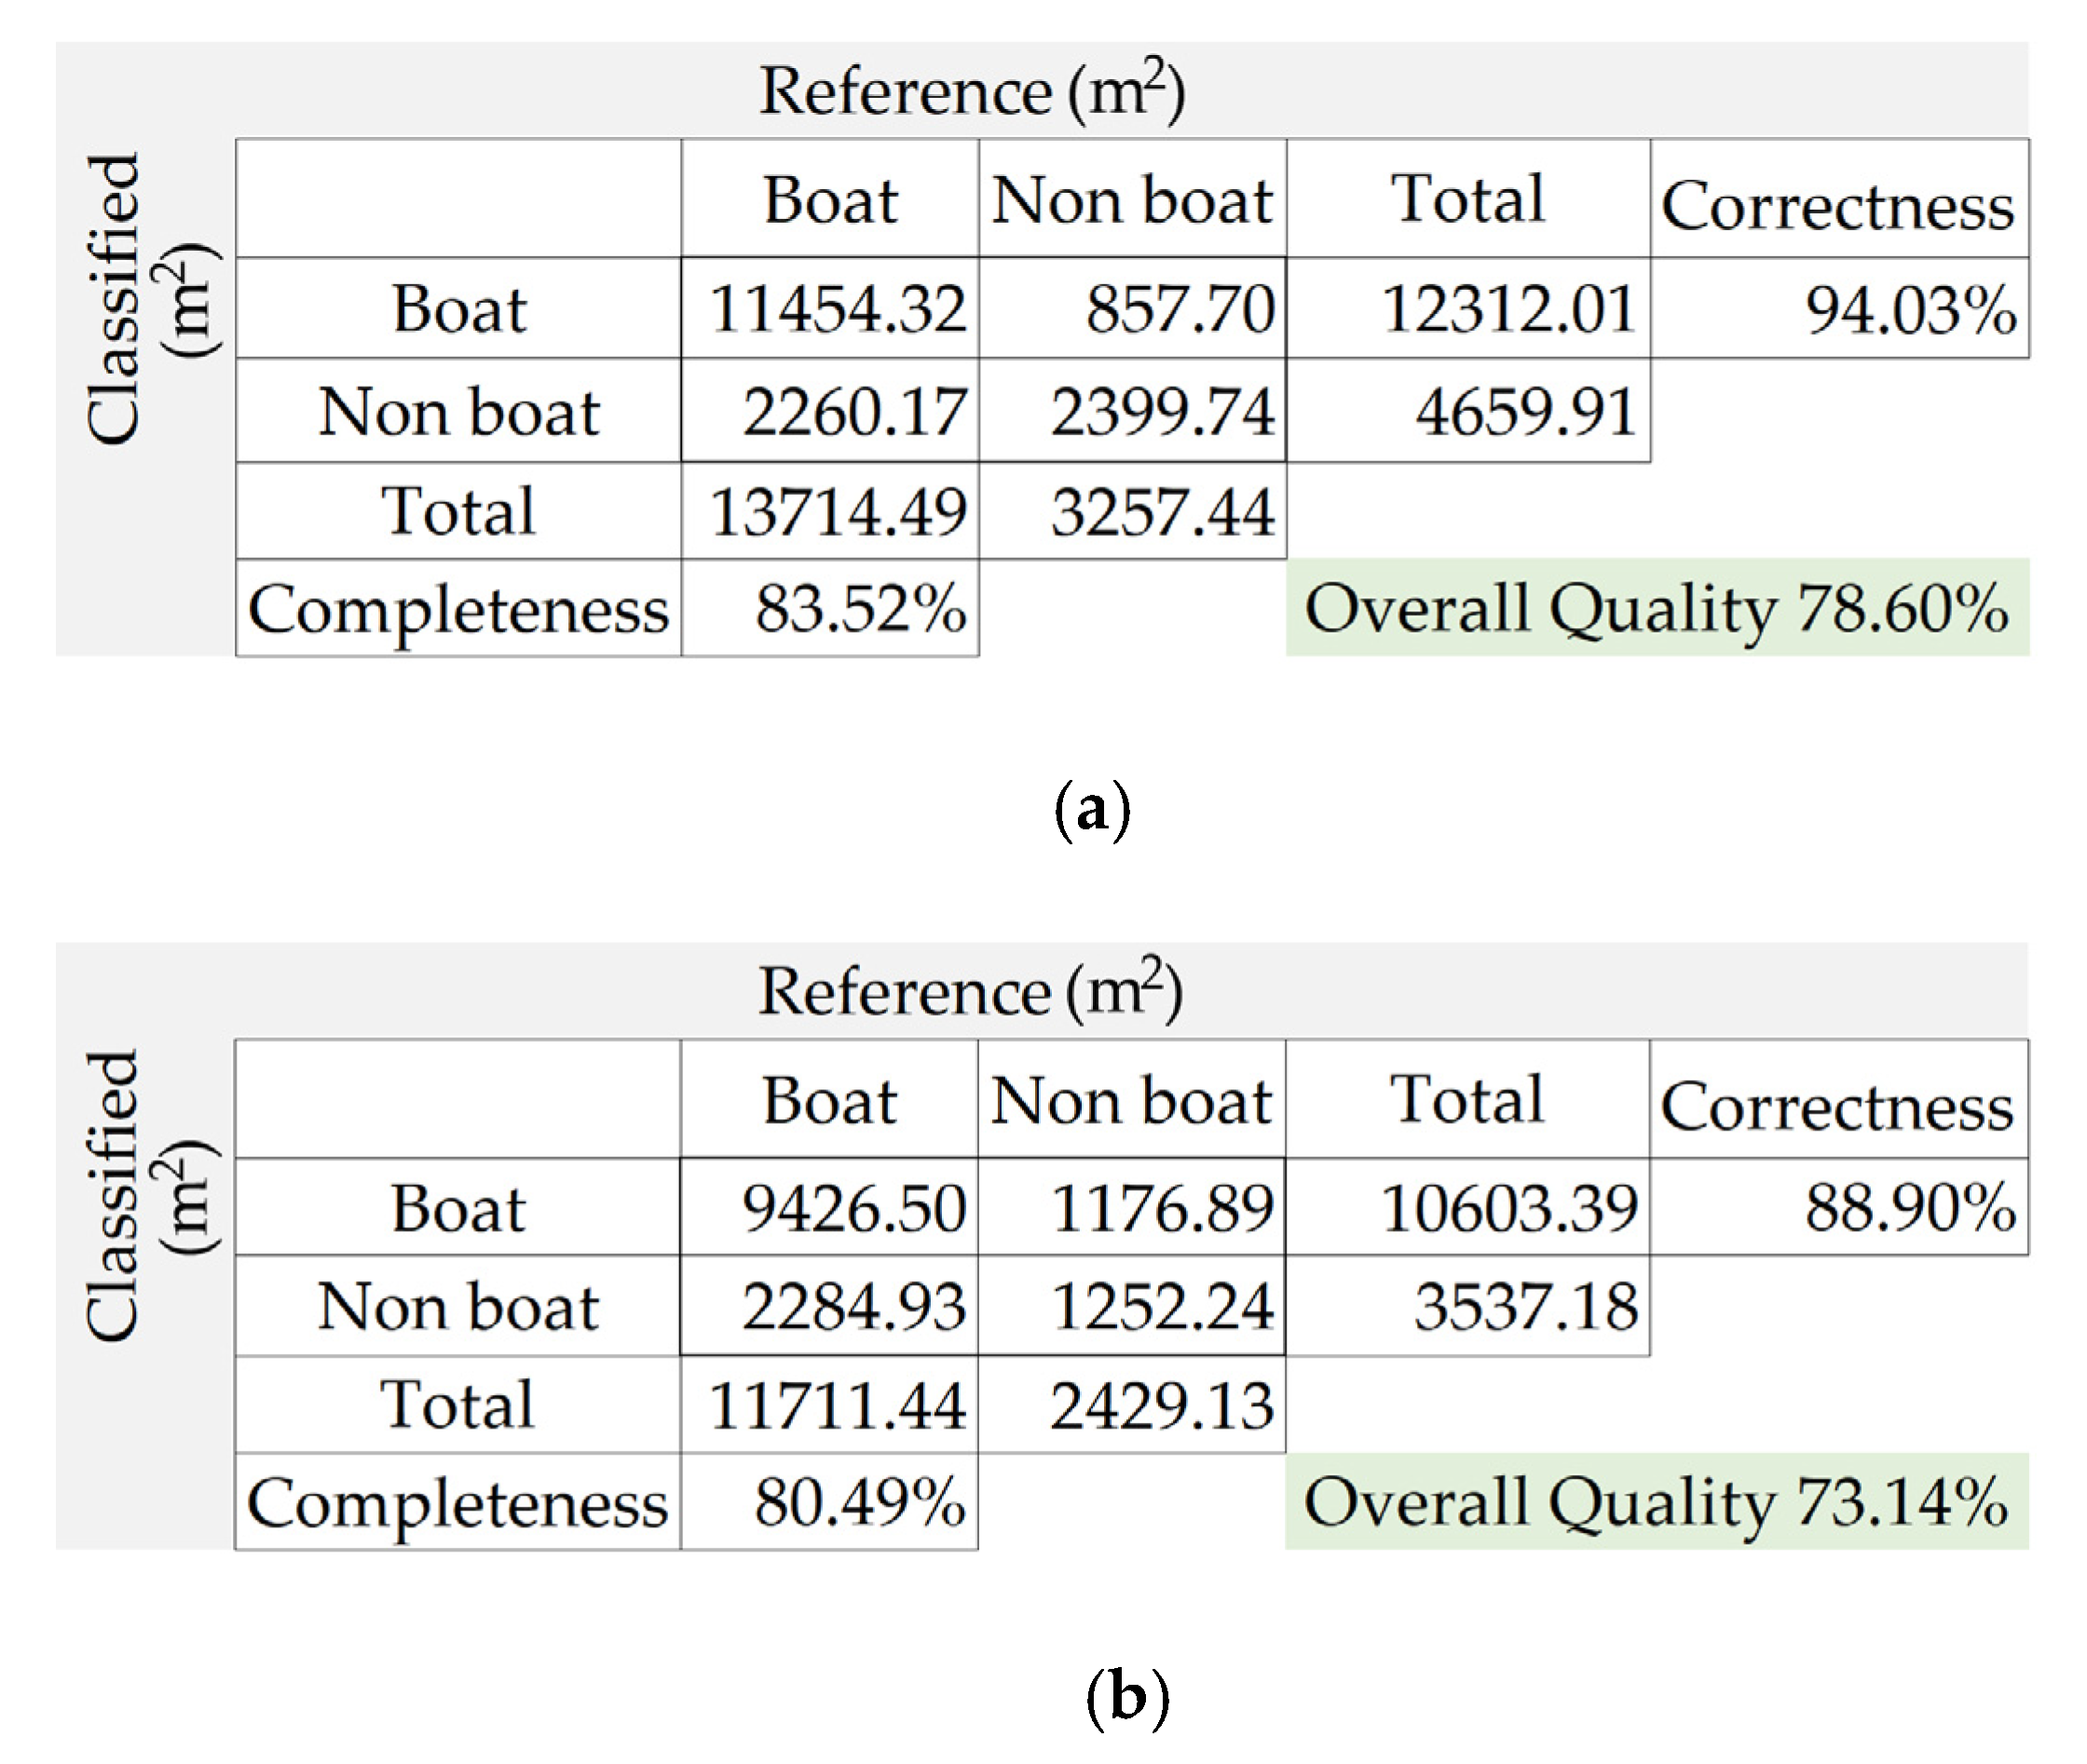Click the total value 12312.01
The image size is (2087, 1764).
(1507, 308)
